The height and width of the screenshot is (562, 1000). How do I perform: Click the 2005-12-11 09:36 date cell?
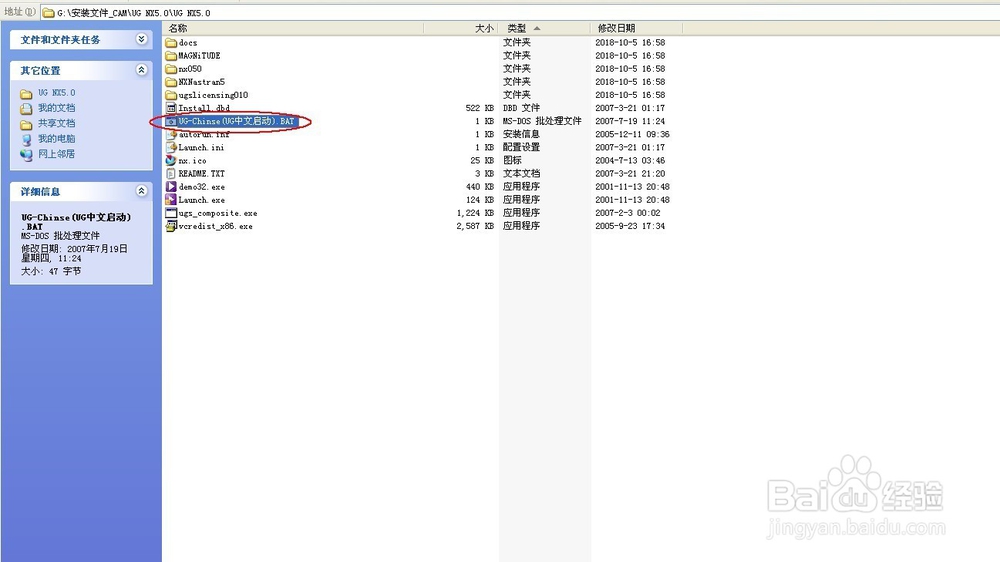click(x=633, y=135)
